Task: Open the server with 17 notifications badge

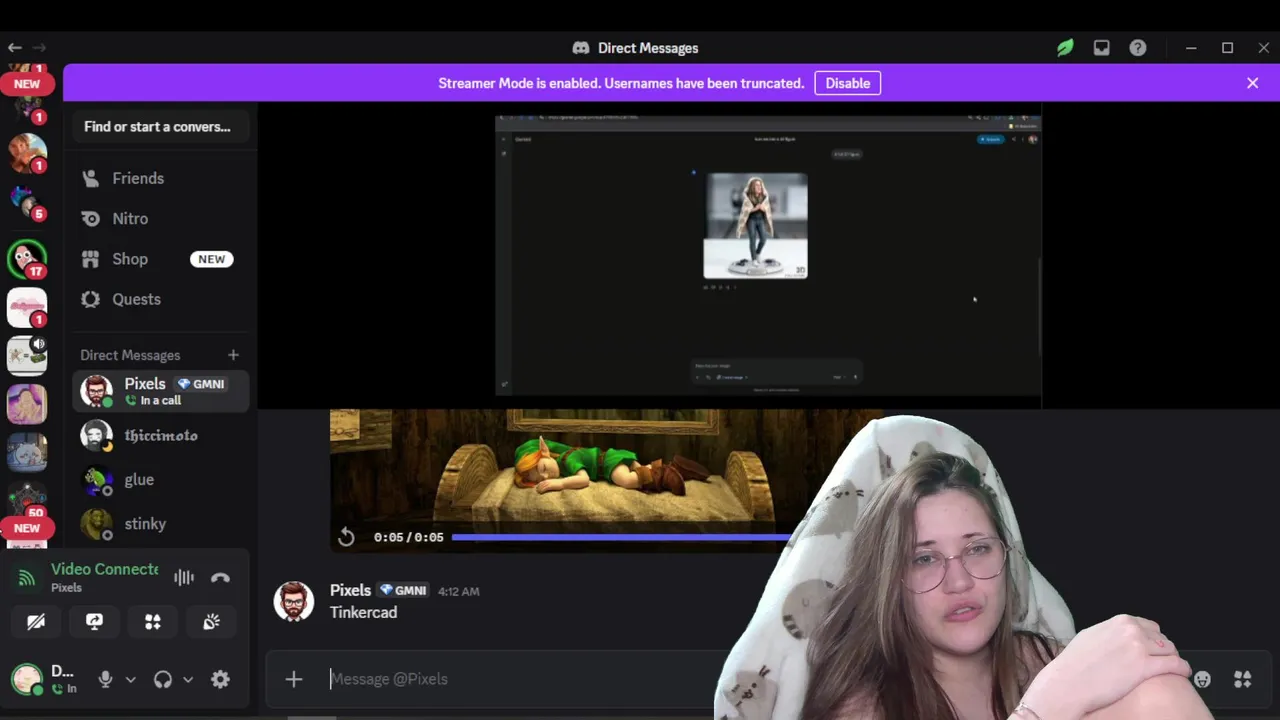Action: point(27,259)
